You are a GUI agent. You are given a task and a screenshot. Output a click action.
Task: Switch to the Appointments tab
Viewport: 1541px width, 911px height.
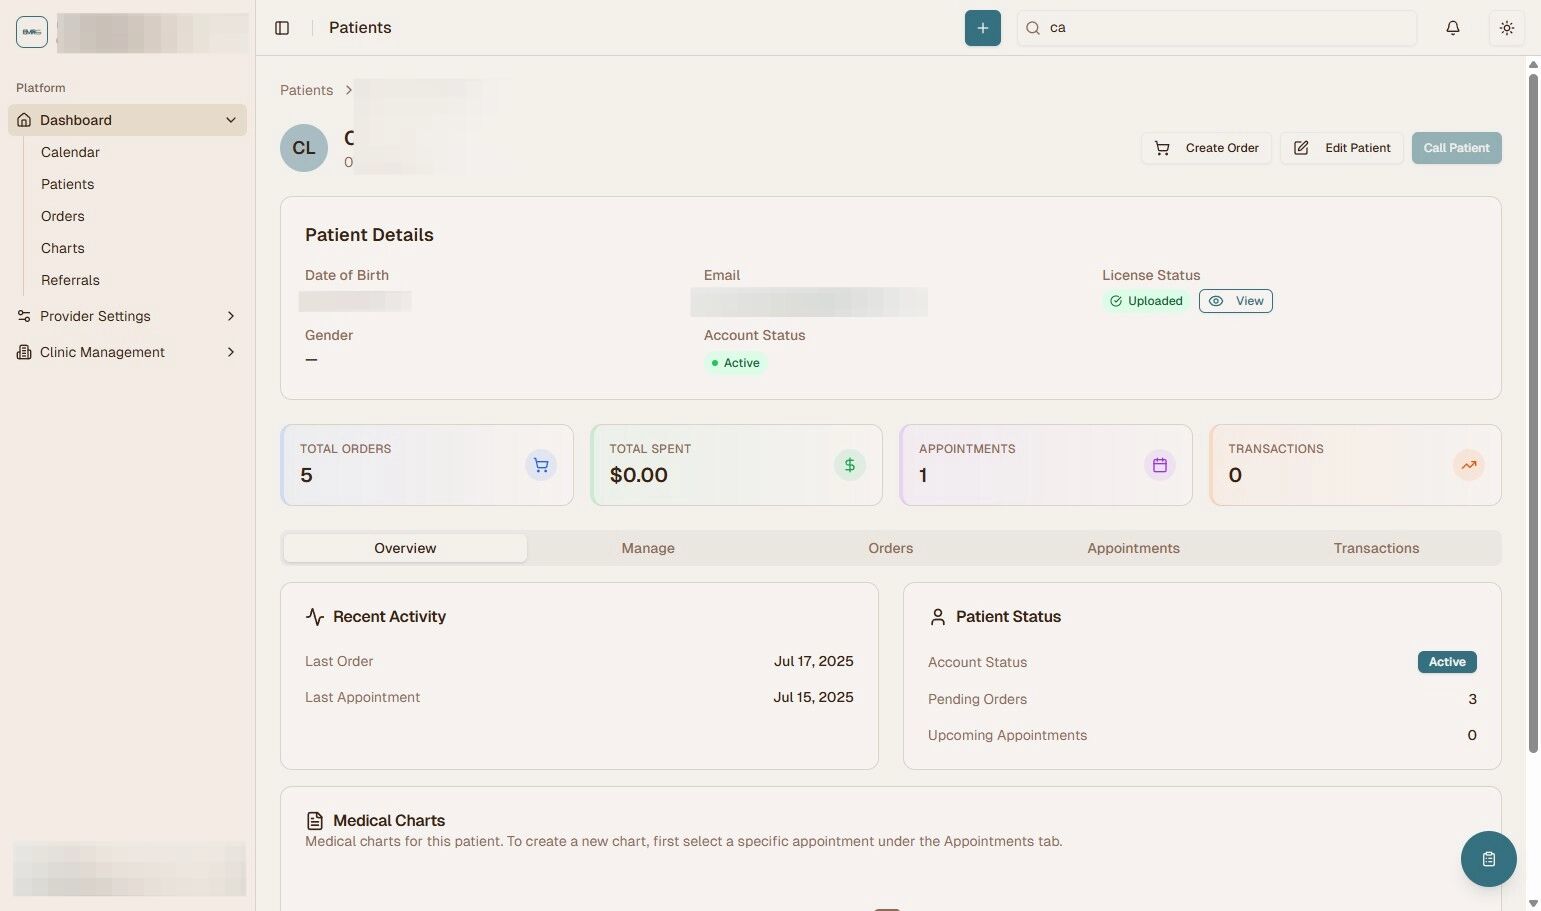click(x=1133, y=548)
